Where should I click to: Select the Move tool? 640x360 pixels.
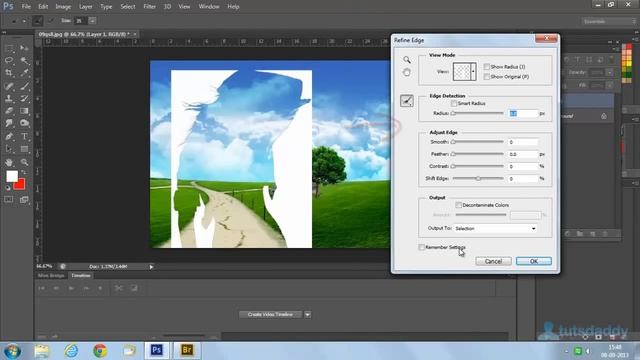pos(24,49)
